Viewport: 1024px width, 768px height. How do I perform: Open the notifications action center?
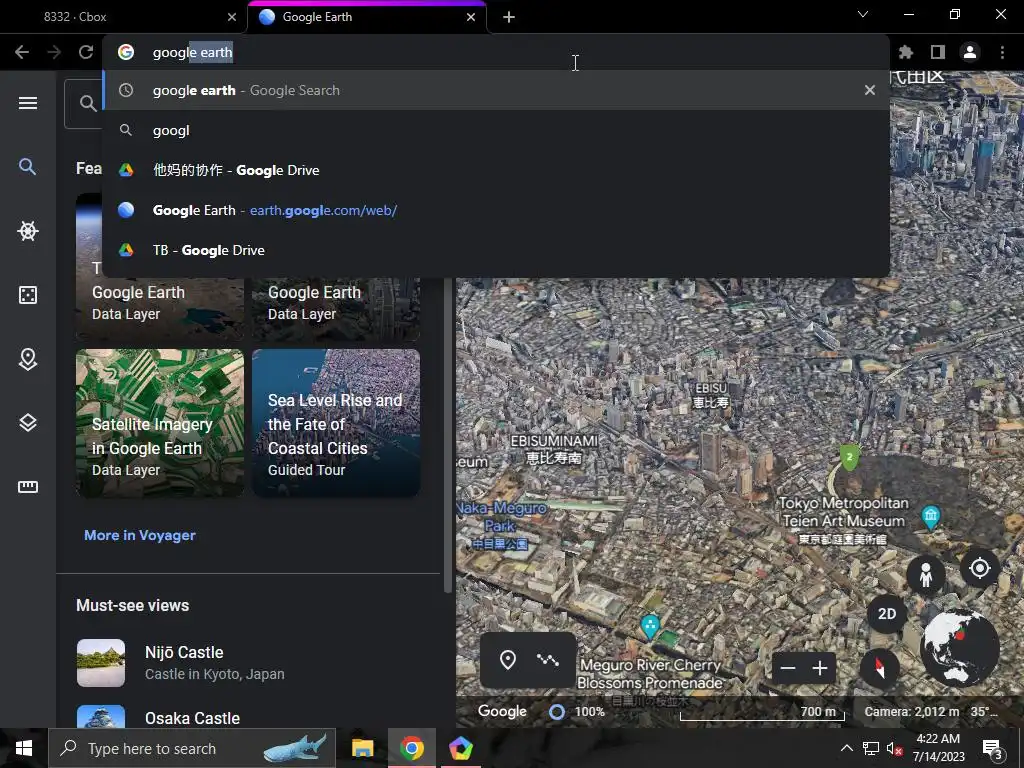click(992, 748)
